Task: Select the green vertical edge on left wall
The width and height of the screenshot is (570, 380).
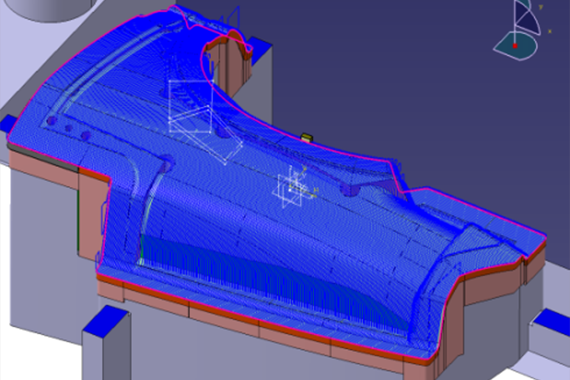Action: pyautogui.click(x=78, y=219)
